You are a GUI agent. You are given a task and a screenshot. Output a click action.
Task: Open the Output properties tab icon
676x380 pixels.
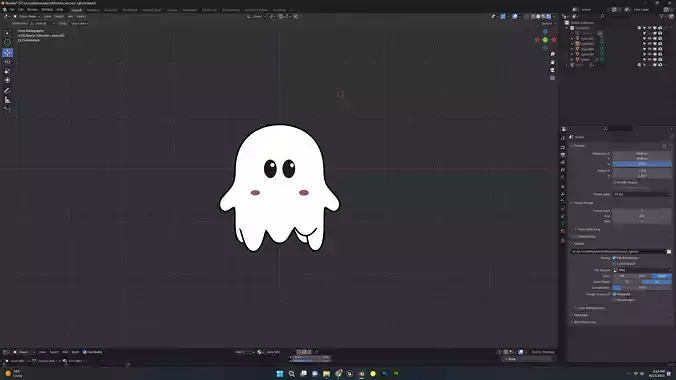click(x=563, y=154)
